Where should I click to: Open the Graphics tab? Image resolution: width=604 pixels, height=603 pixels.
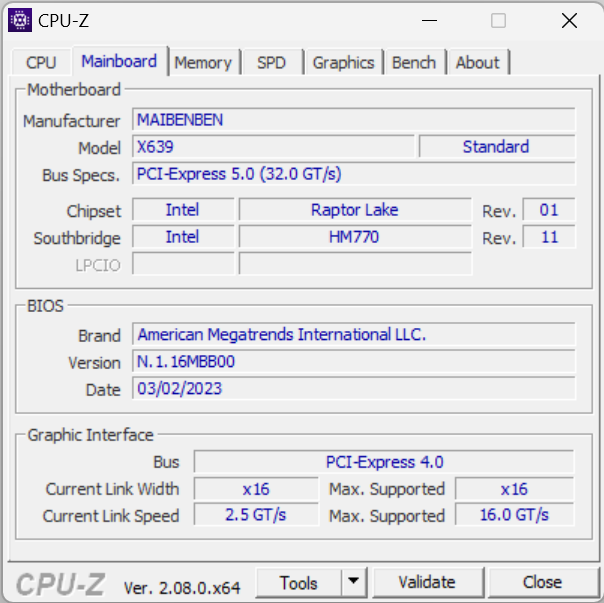click(343, 62)
